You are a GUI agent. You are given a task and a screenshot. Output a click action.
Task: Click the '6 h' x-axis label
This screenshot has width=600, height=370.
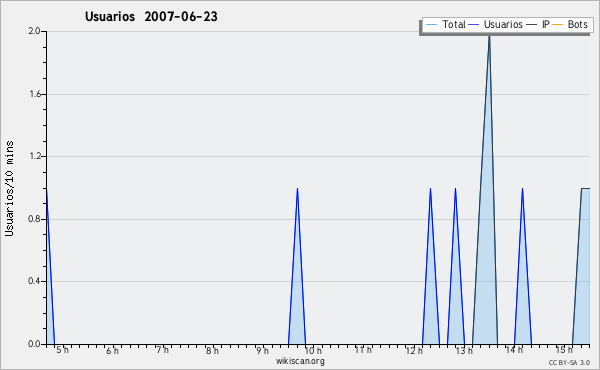point(112,350)
